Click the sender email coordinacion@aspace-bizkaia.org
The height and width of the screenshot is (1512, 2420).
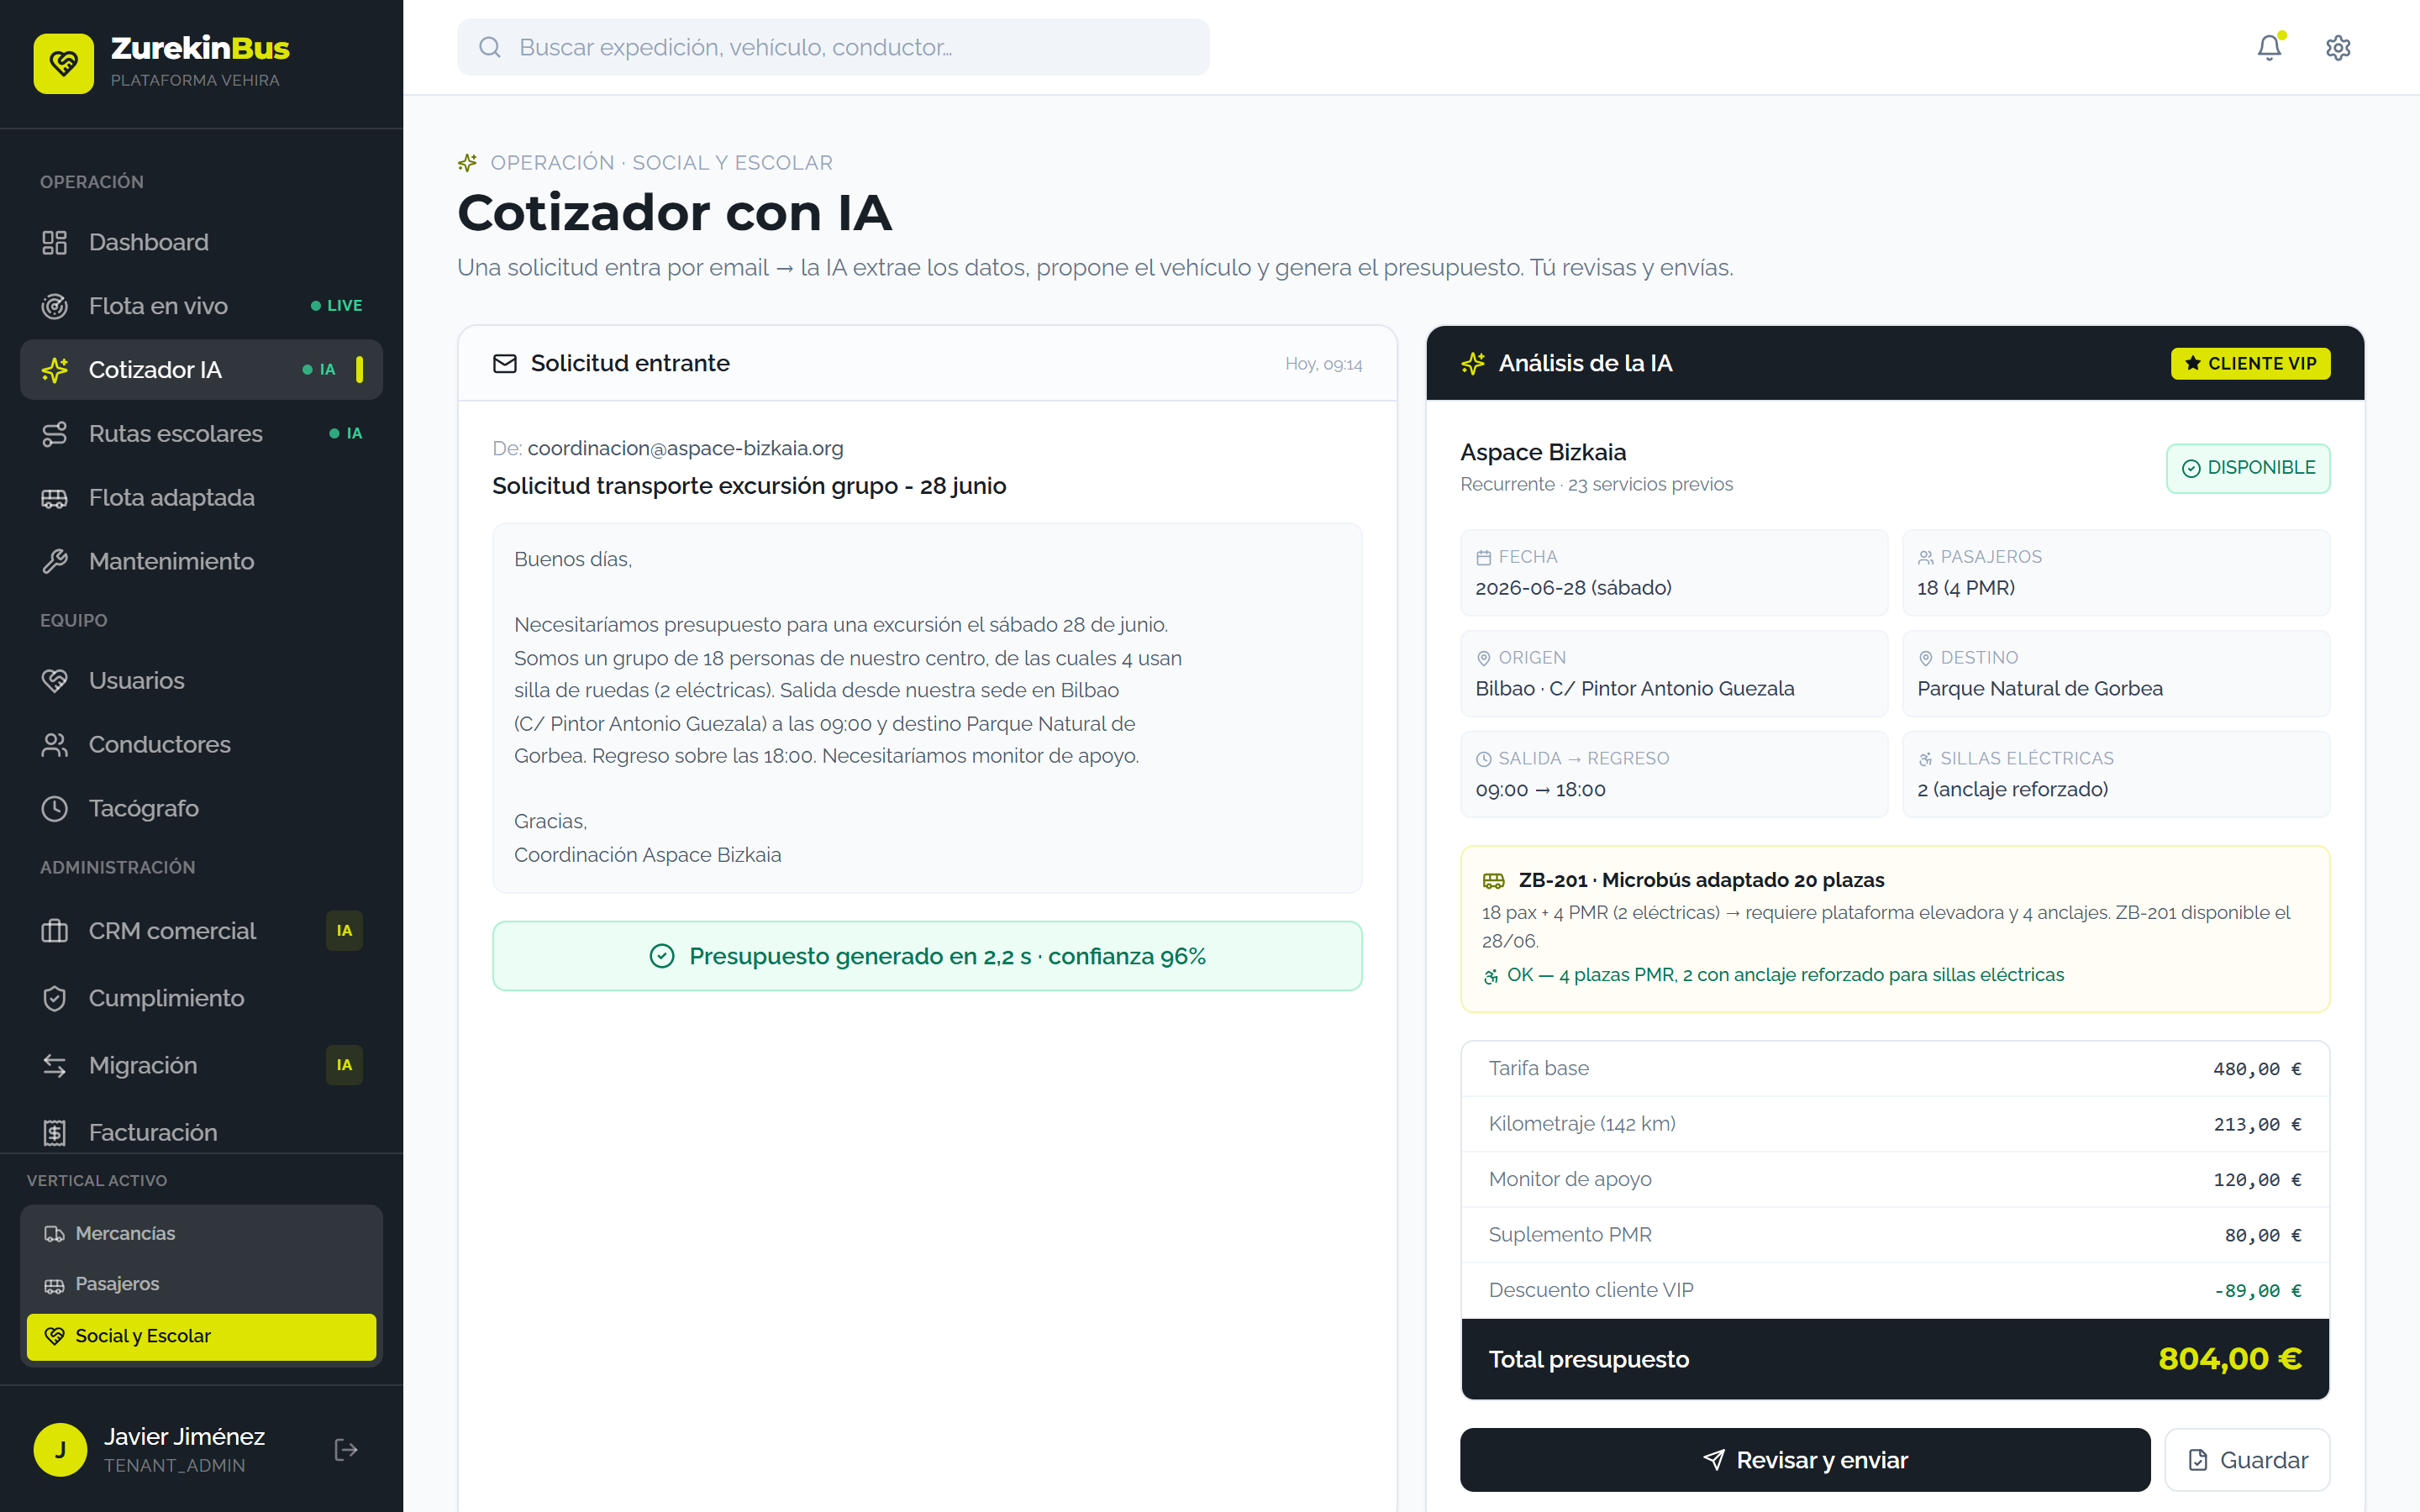click(x=685, y=449)
